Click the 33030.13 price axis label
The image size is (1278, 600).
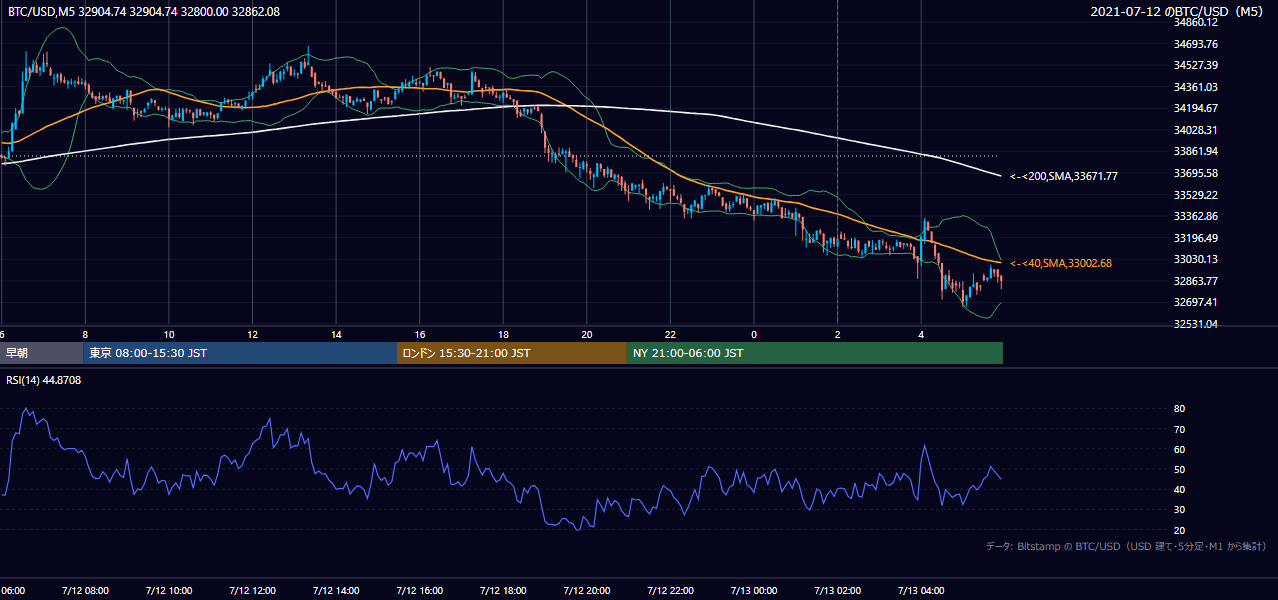click(x=1195, y=259)
